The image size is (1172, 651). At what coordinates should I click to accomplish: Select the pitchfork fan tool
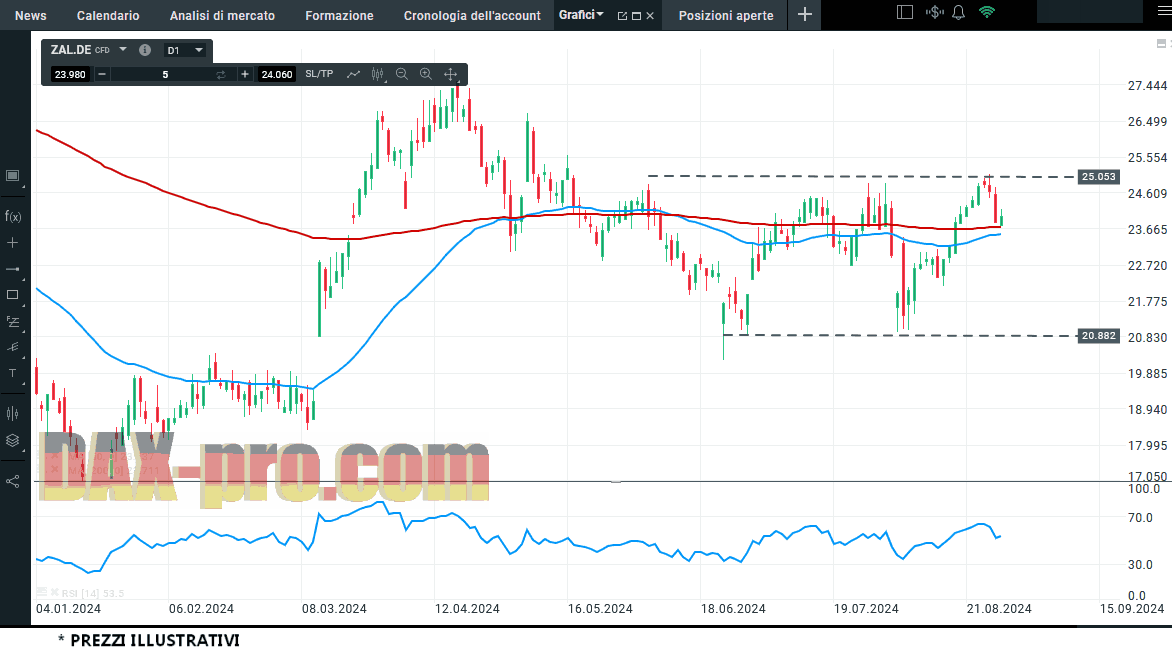click(x=13, y=347)
